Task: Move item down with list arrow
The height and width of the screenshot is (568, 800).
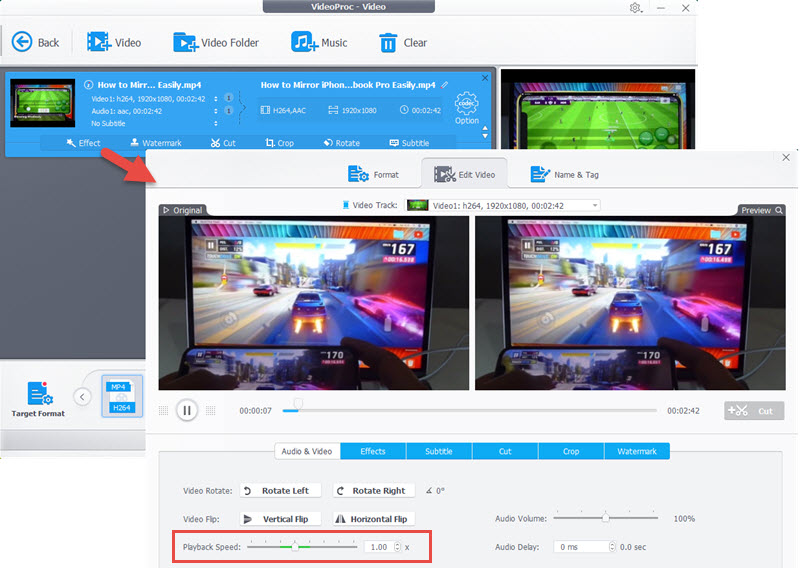Action: 485,136
